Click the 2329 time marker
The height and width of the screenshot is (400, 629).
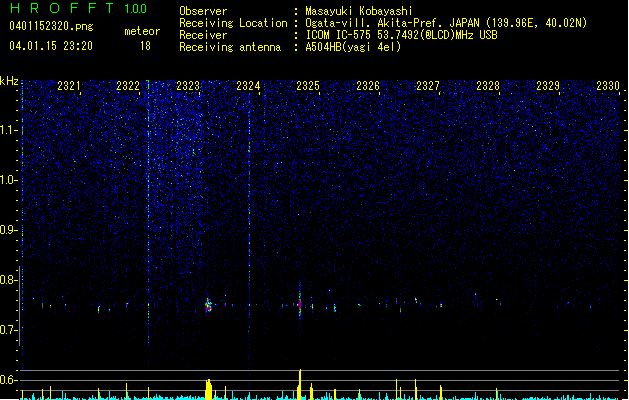coord(548,86)
